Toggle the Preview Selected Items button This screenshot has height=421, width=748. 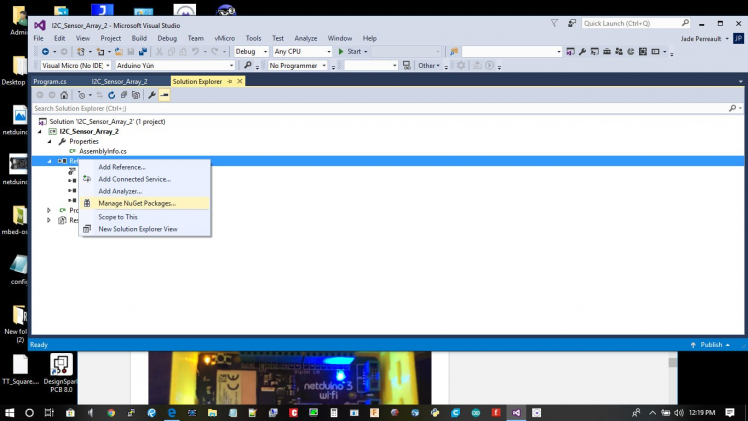[x=164, y=95]
